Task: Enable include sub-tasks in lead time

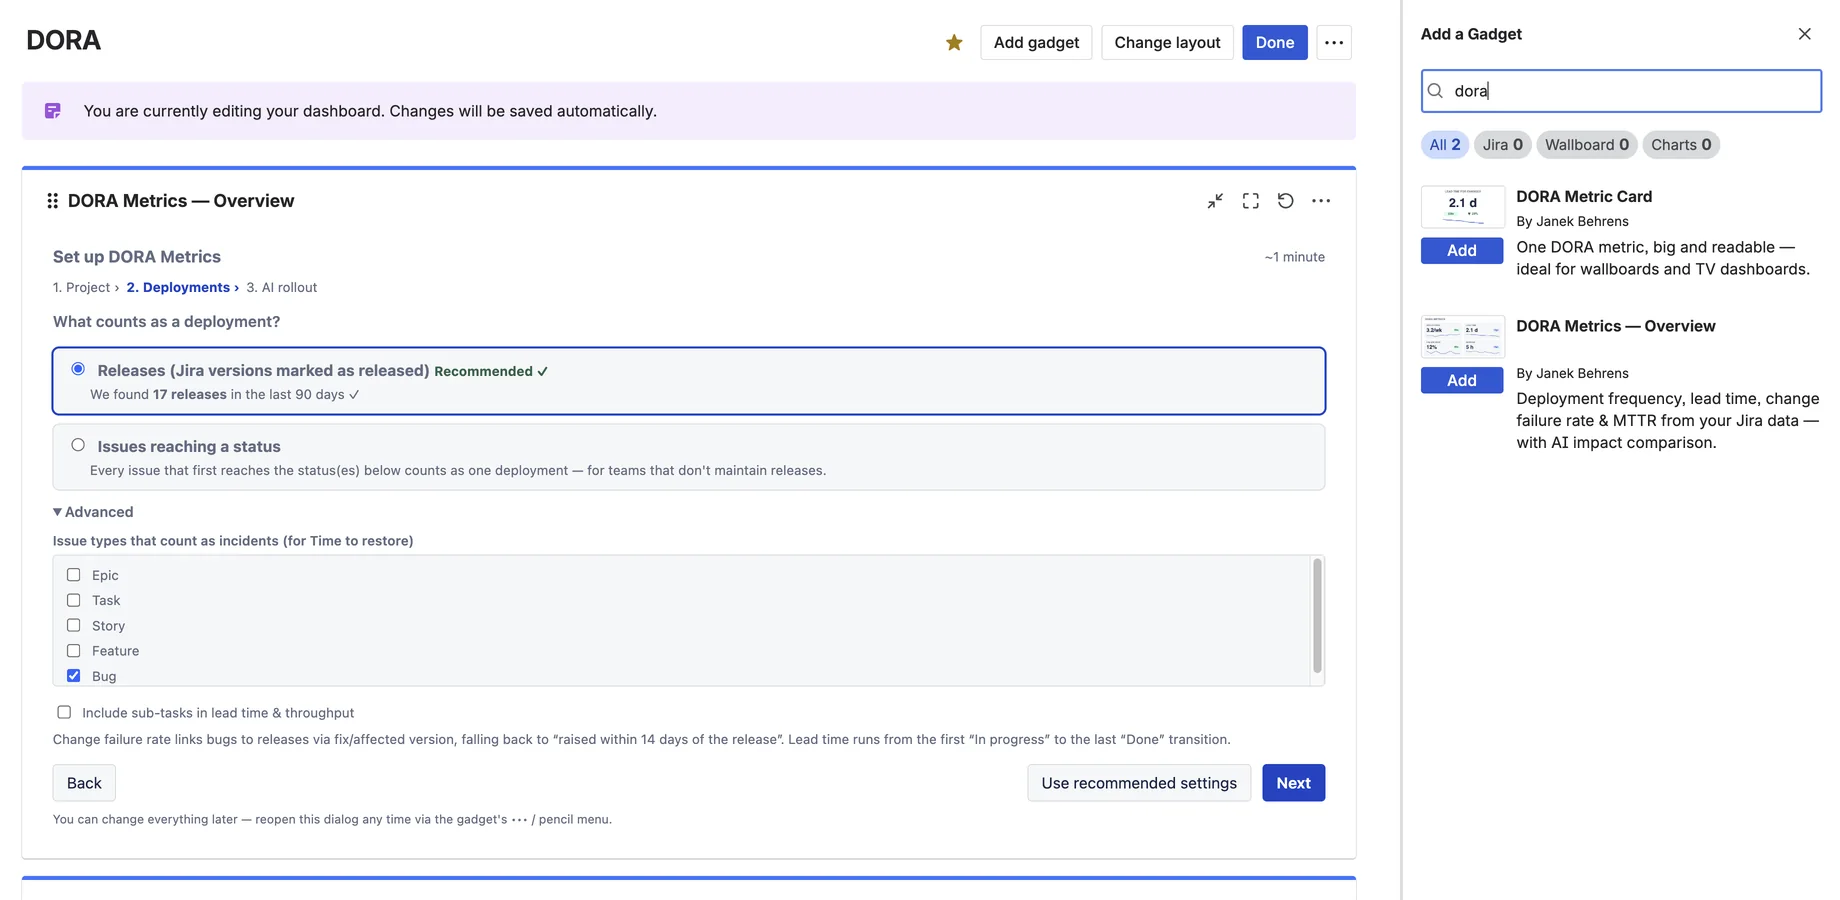Action: 64,712
